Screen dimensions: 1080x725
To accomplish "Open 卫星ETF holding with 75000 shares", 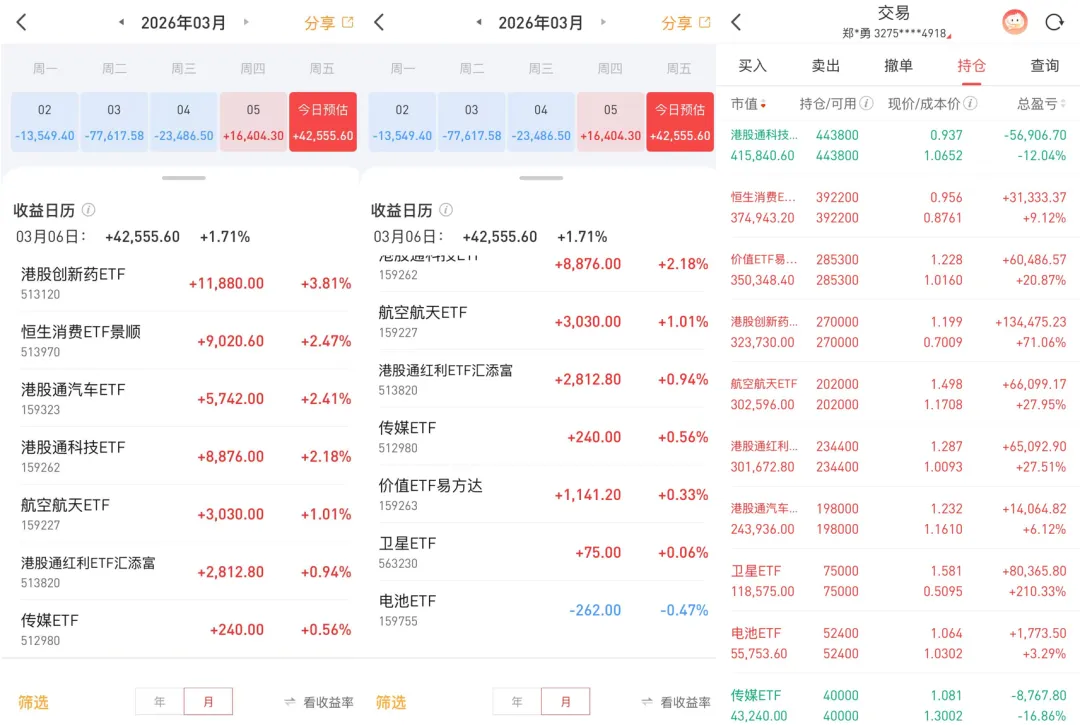I will (x=898, y=581).
